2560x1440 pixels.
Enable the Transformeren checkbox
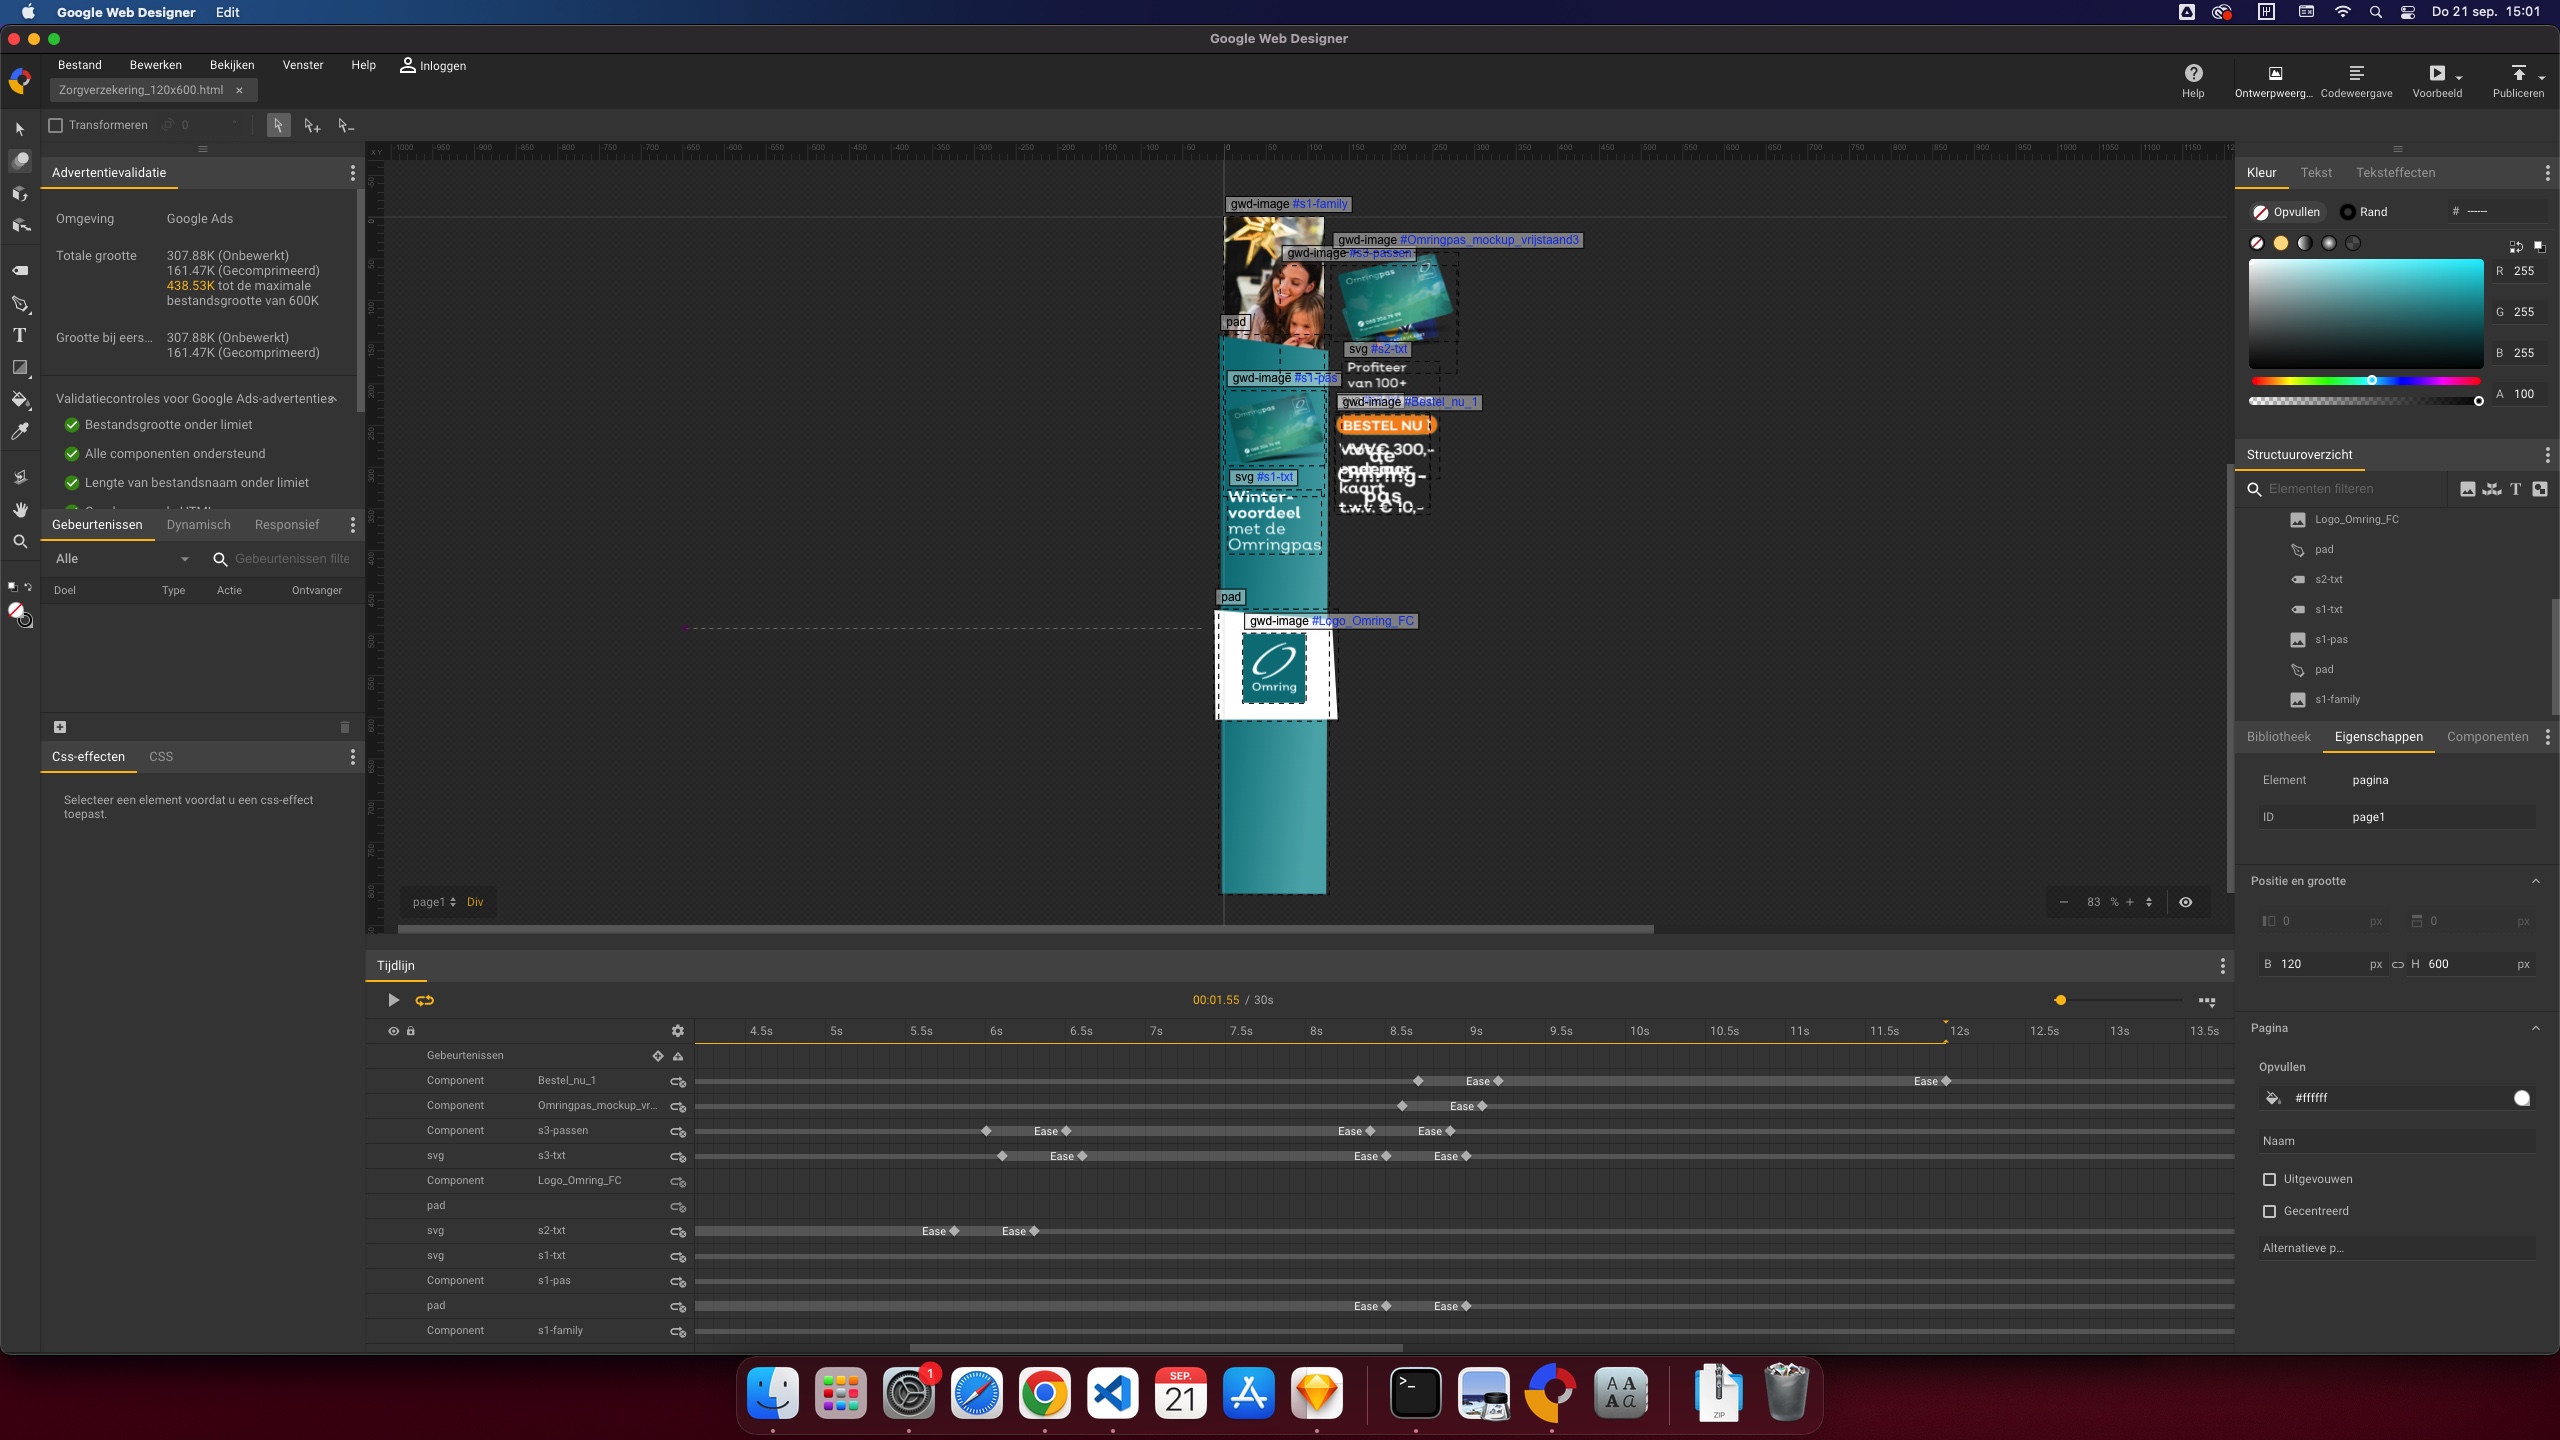pyautogui.click(x=57, y=125)
